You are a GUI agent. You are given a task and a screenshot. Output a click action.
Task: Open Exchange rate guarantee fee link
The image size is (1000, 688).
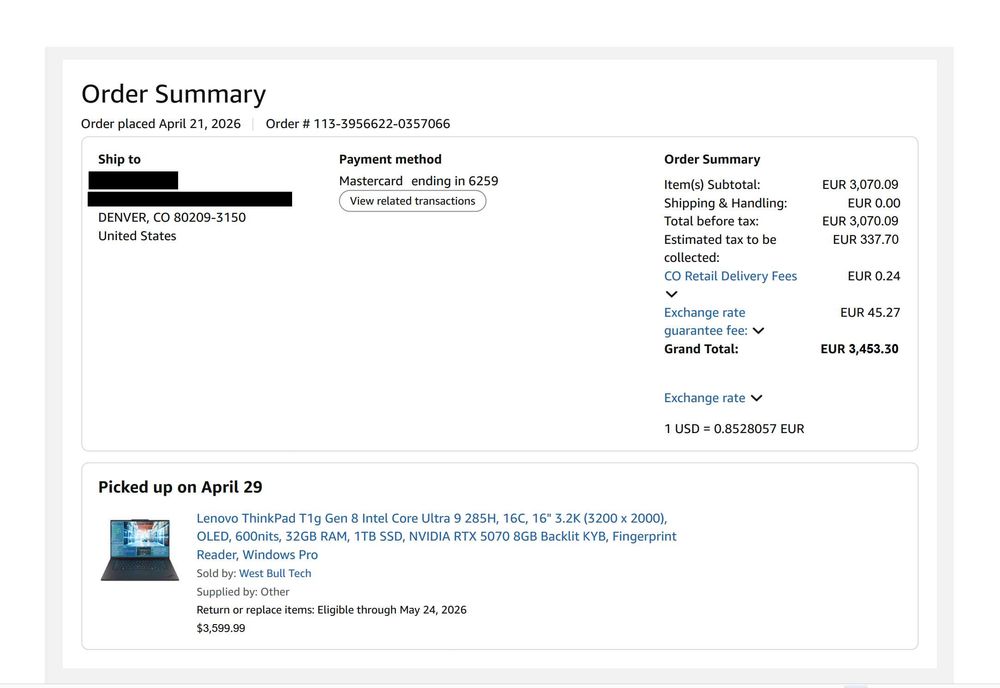click(x=705, y=321)
